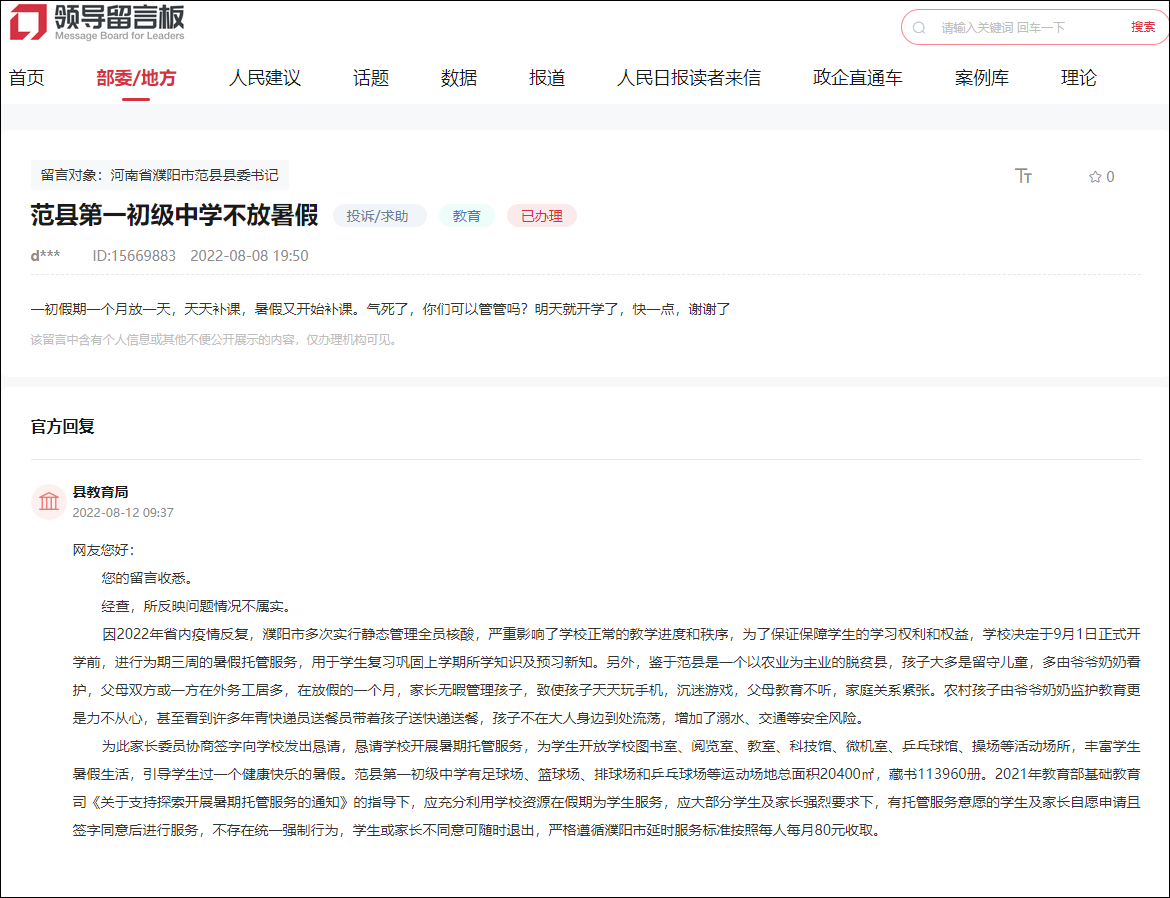This screenshot has height=898, width=1170.
Task: Click the 县教育局 avatar icon
Action: tap(48, 501)
